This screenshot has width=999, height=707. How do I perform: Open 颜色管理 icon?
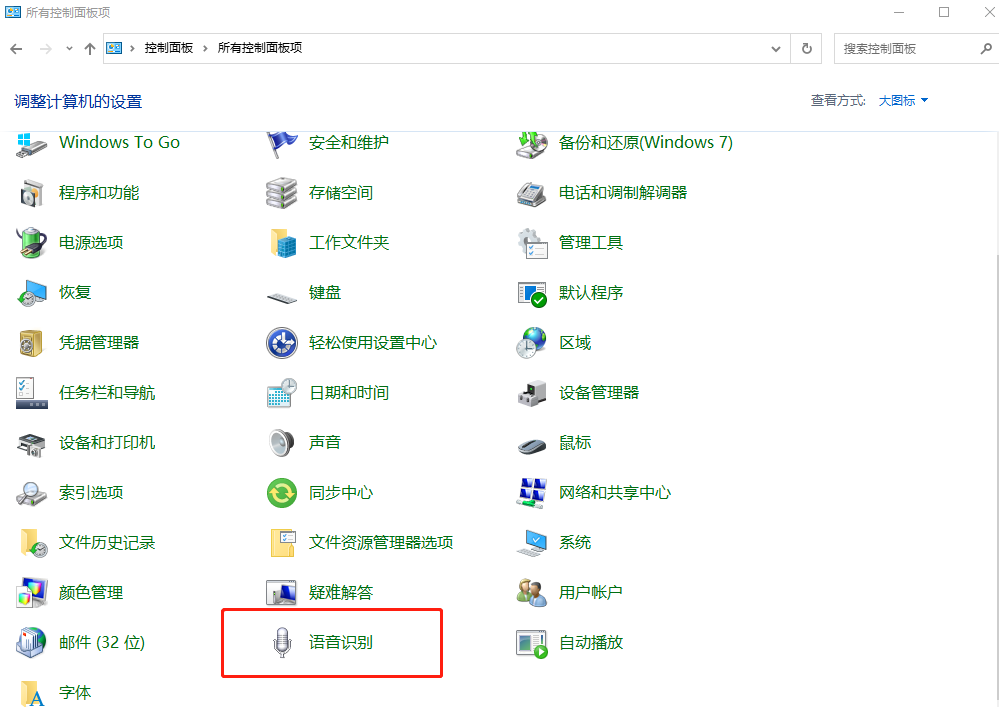[x=32, y=593]
